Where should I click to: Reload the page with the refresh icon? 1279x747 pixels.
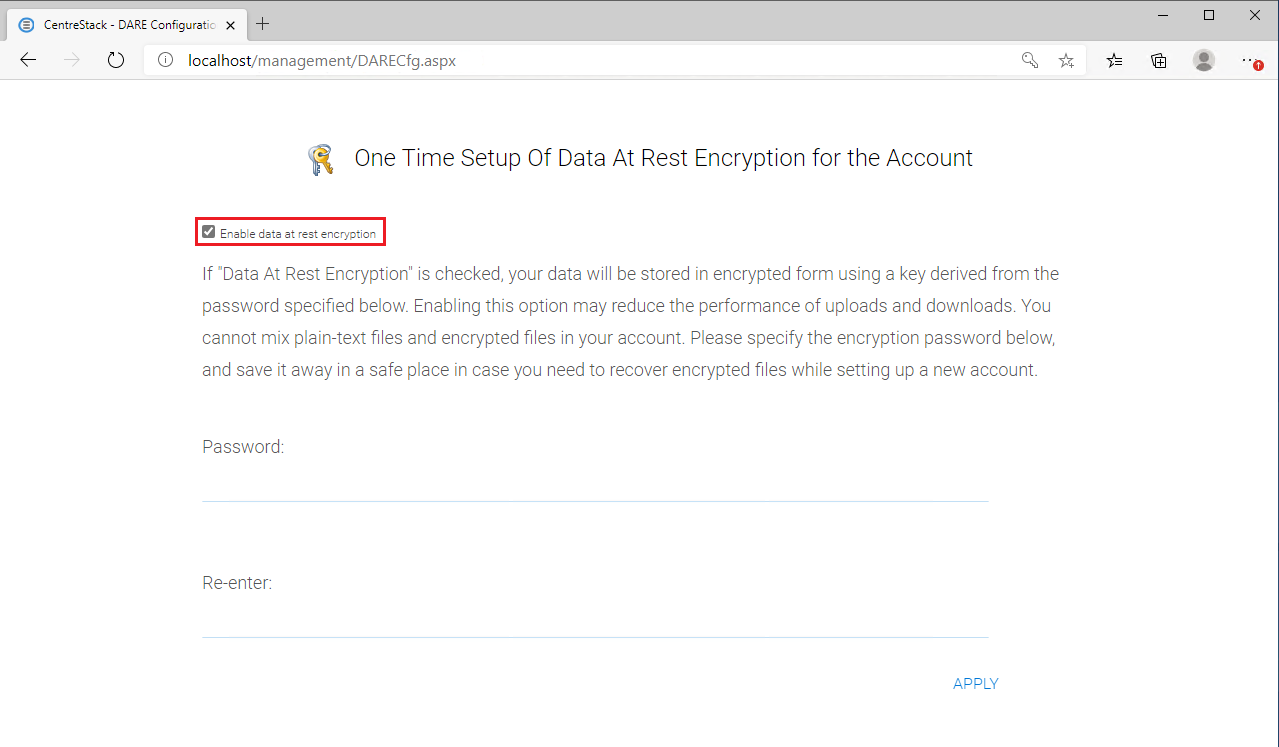pyautogui.click(x=116, y=60)
